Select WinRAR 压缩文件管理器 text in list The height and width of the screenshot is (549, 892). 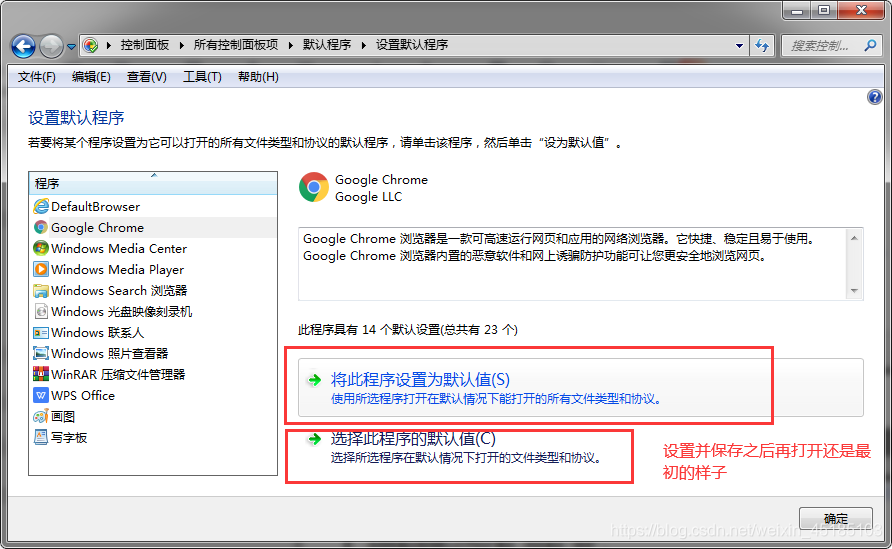click(118, 374)
